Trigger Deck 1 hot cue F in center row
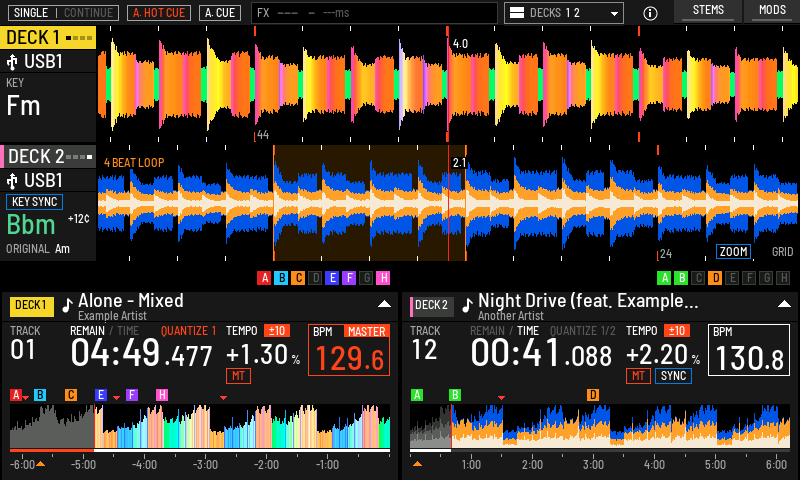 tap(349, 278)
